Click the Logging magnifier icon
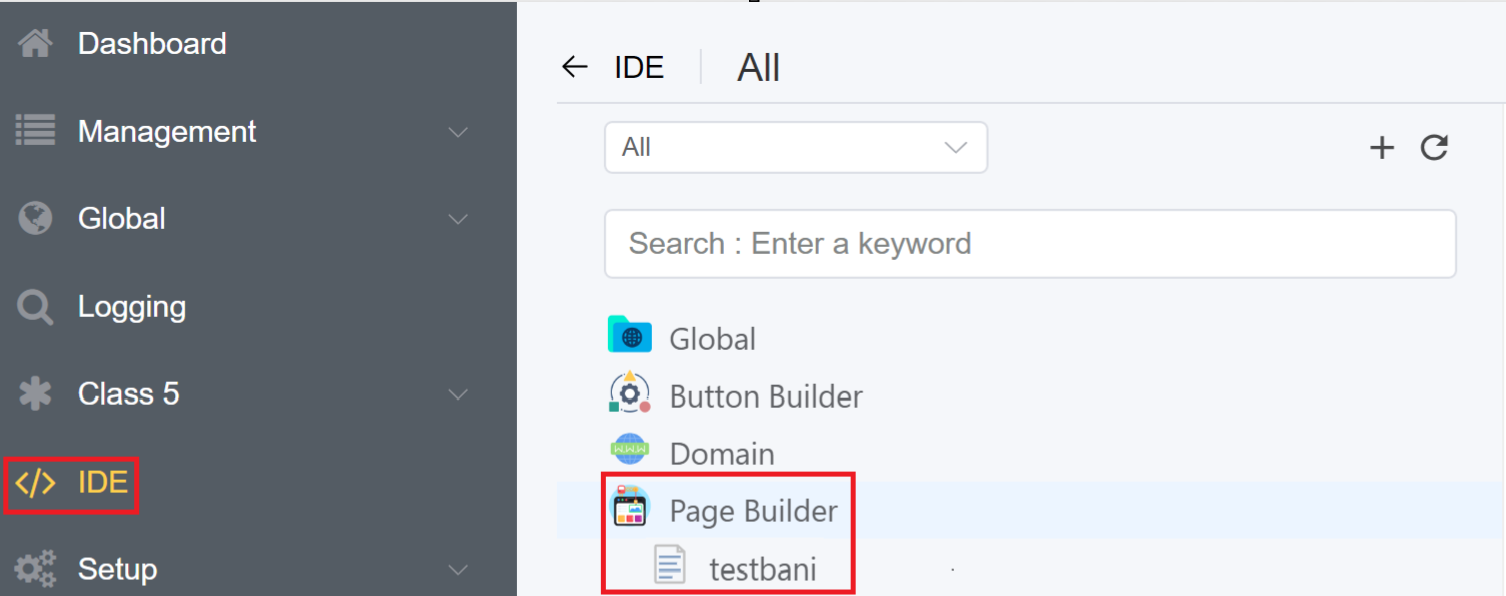 tap(36, 307)
